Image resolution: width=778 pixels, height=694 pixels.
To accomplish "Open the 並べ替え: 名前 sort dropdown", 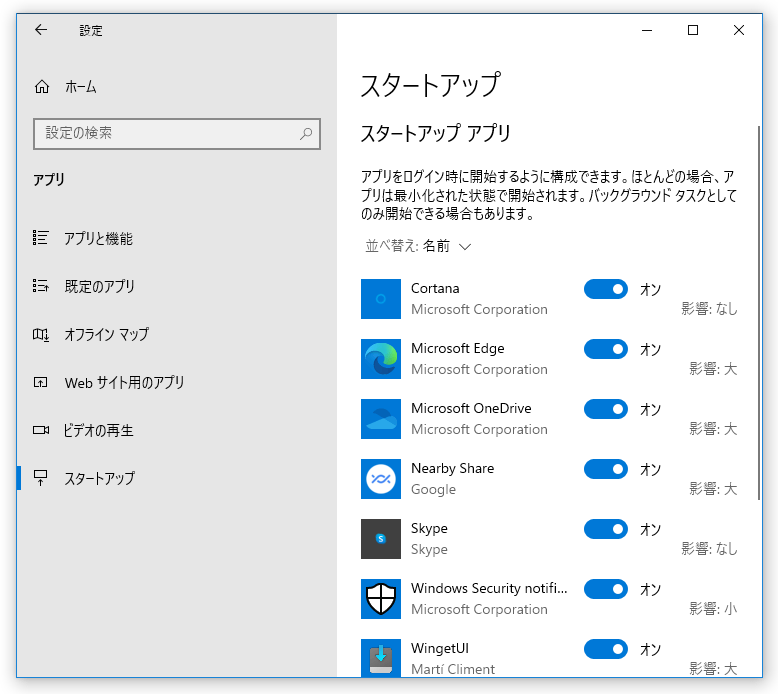I will [418, 246].
